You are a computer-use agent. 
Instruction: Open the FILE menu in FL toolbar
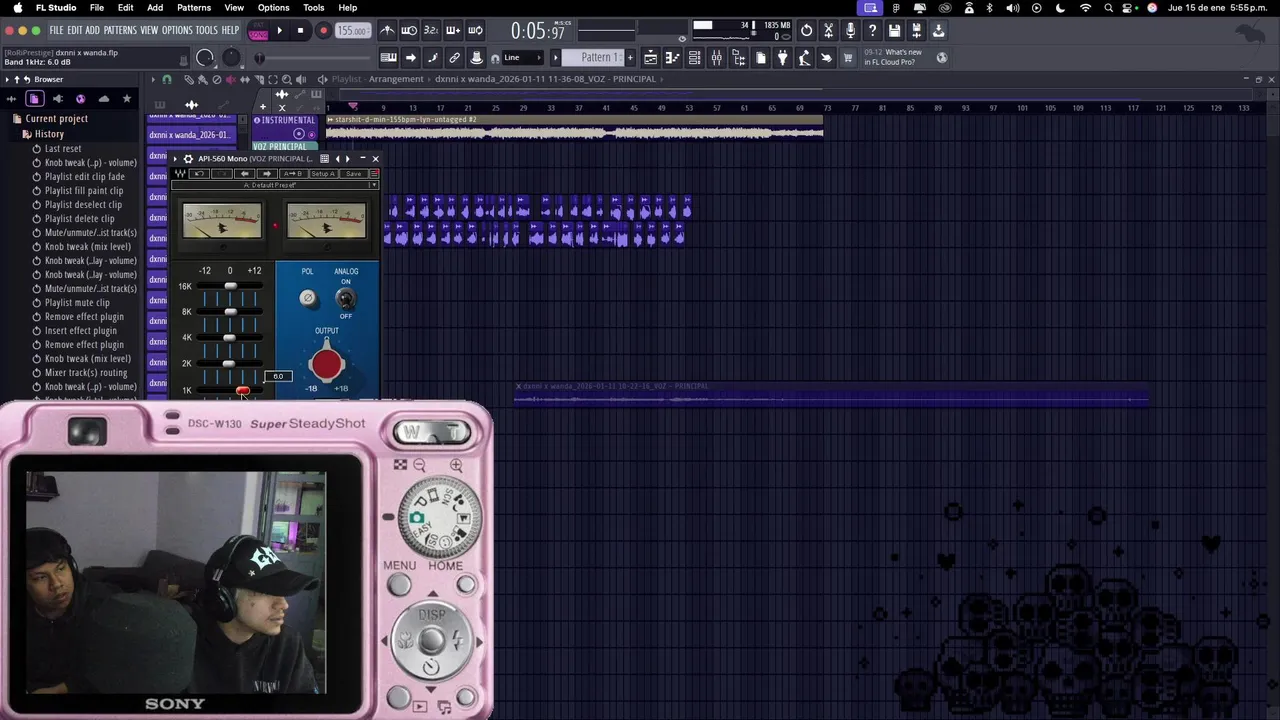(56, 31)
